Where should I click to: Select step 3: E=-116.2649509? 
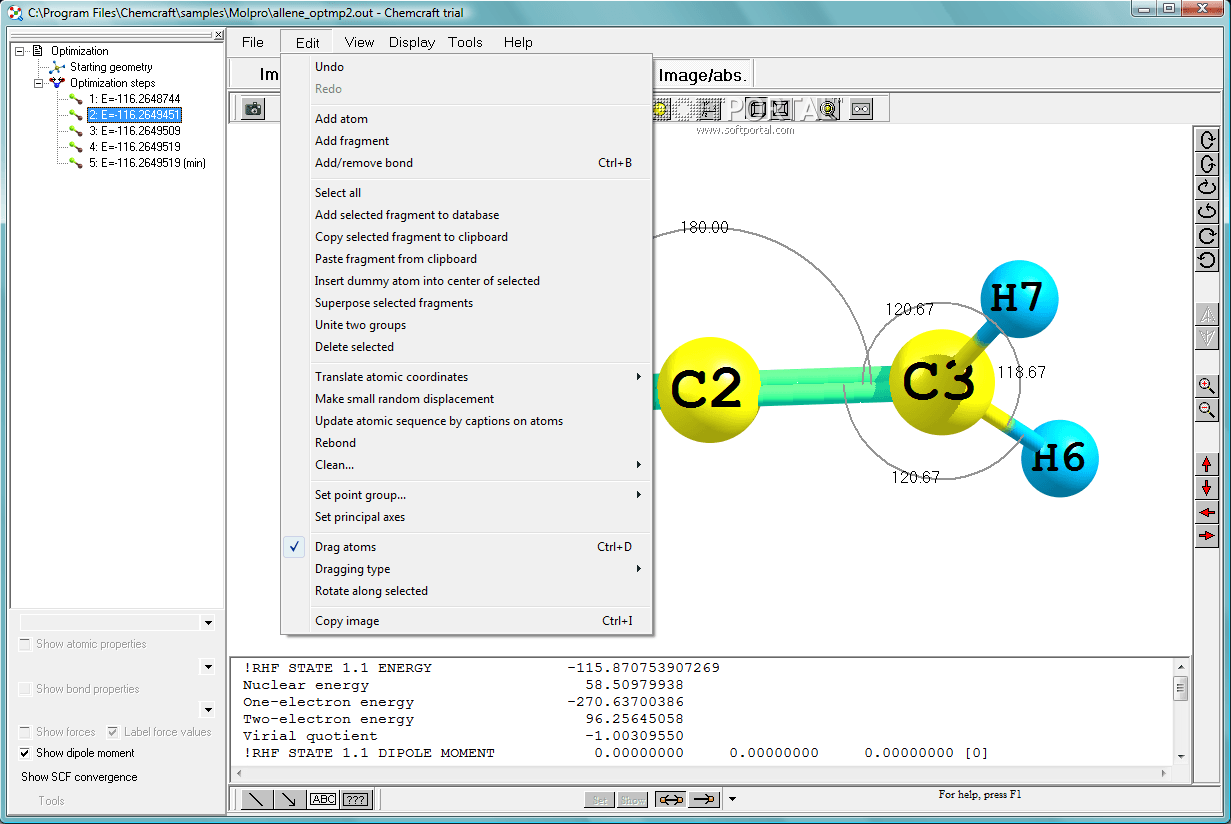point(134,131)
